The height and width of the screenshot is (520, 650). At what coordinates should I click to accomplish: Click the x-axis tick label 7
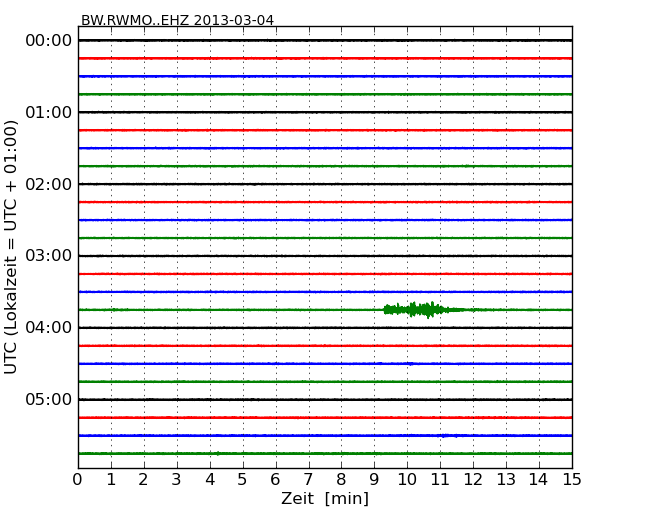pyautogui.click(x=308, y=480)
